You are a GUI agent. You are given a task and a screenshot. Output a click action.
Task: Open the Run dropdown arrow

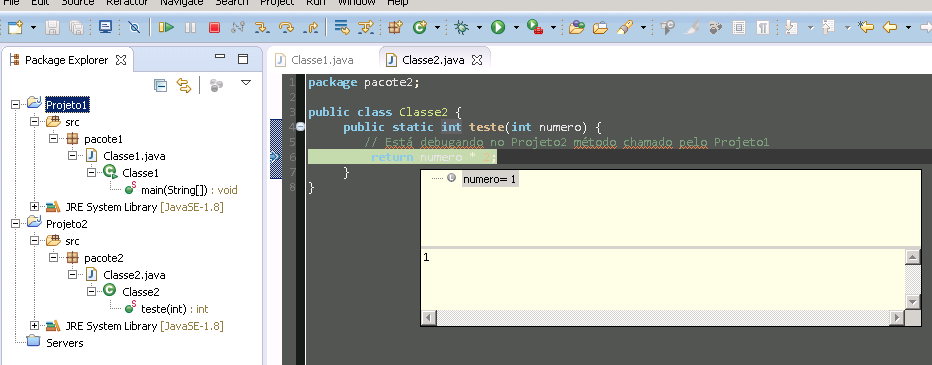coord(516,27)
